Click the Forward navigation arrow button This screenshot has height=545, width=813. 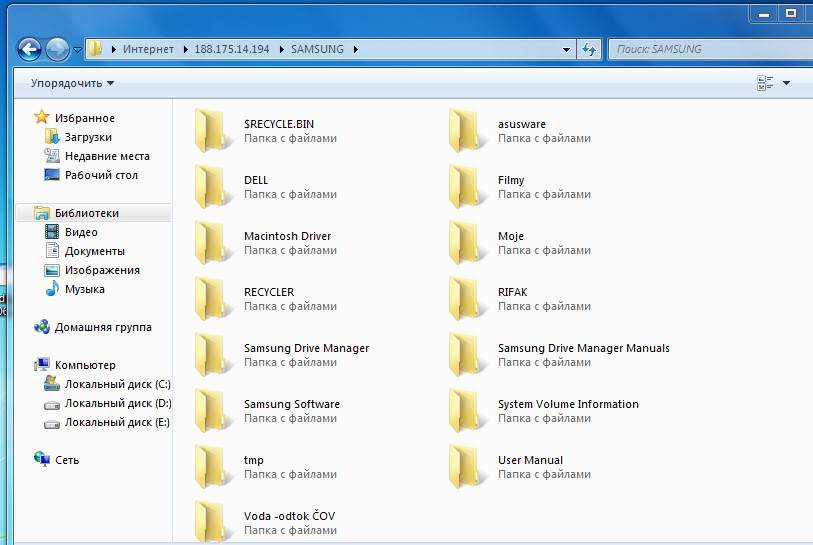57,48
